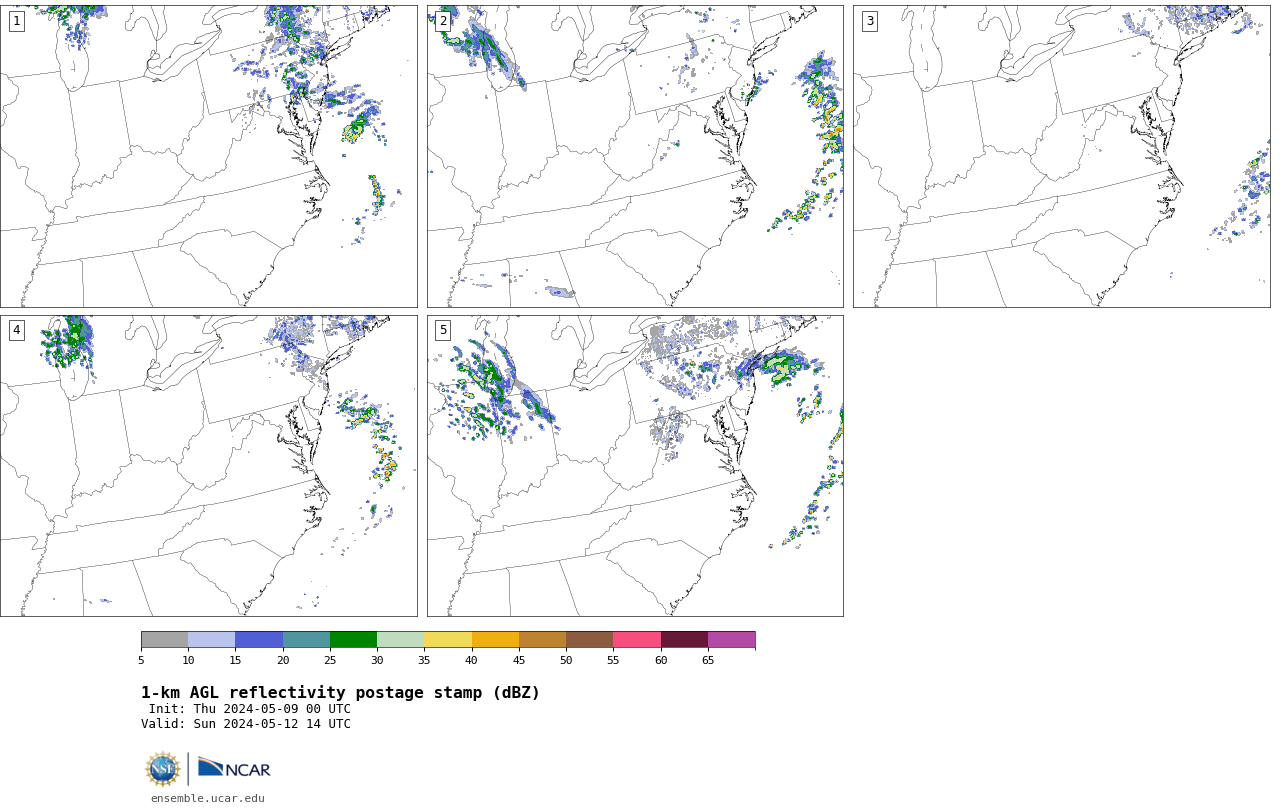The width and height of the screenshot is (1280, 809).
Task: Click the colorbar tick label 50
Action: point(566,660)
